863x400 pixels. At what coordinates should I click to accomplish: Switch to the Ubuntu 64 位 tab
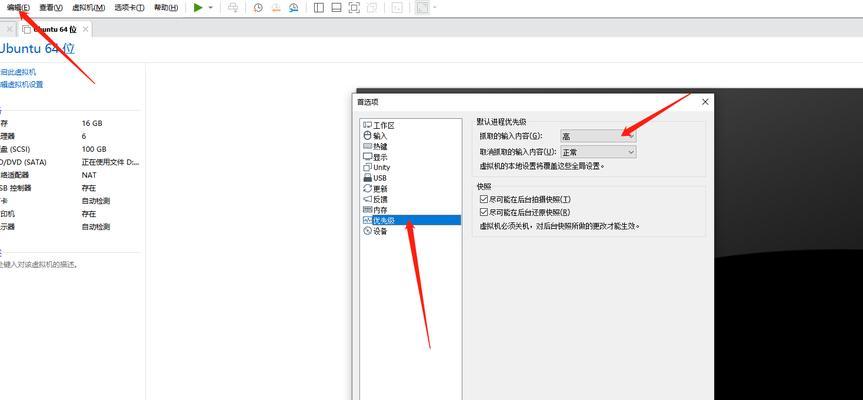click(x=54, y=29)
